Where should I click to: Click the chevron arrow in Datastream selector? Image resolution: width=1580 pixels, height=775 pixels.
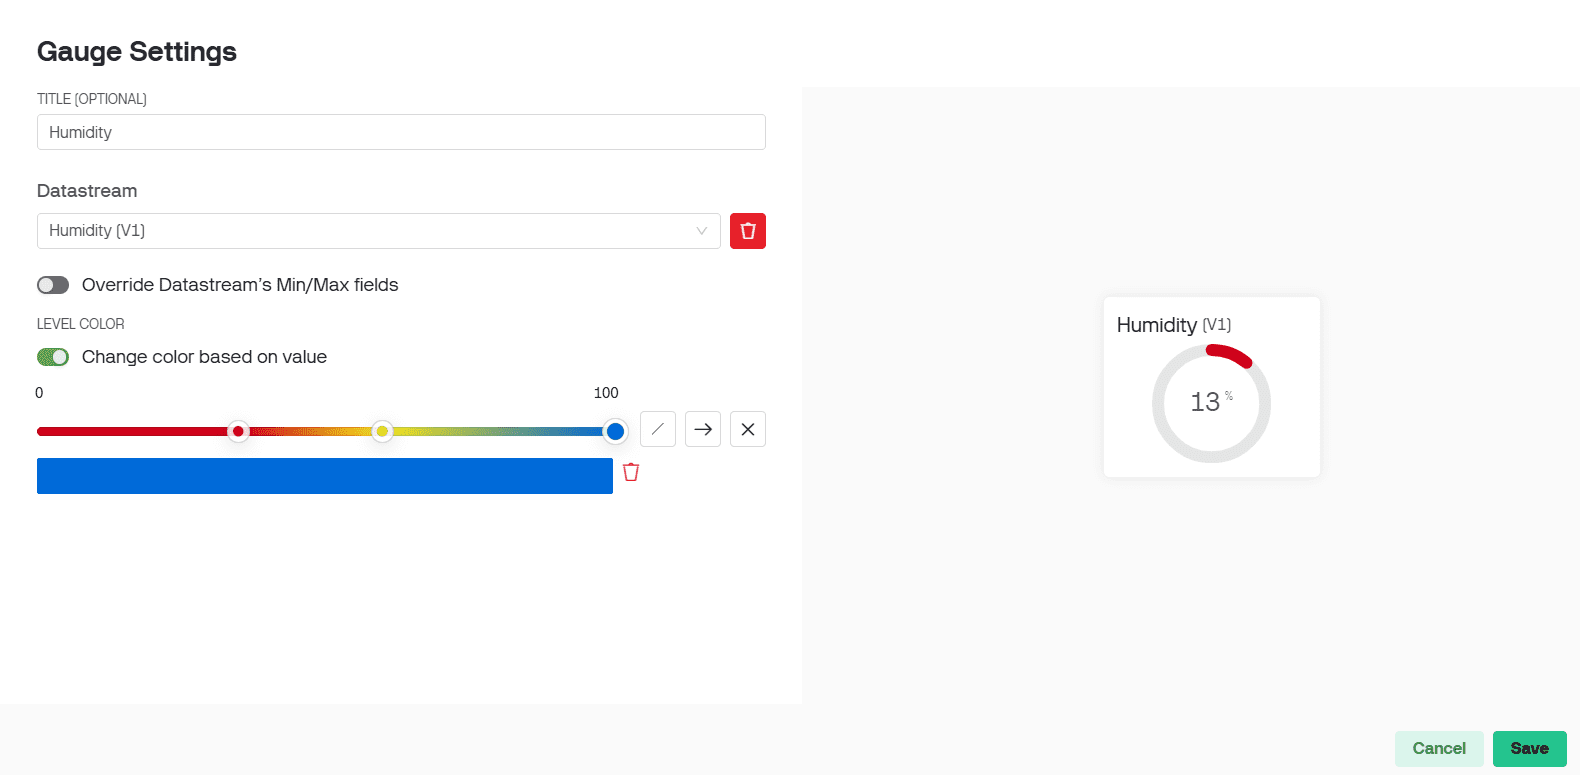coord(701,231)
